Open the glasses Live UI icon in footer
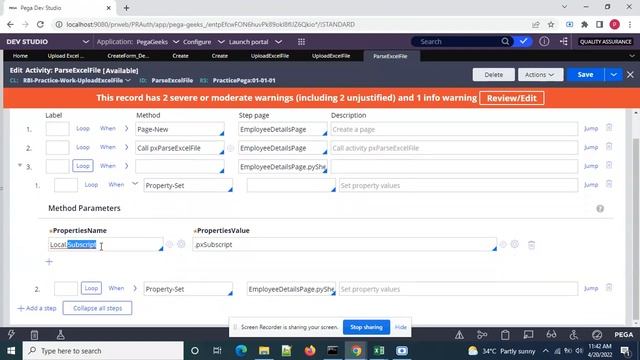The height and width of the screenshot is (360, 640). pyautogui.click(x=551, y=335)
